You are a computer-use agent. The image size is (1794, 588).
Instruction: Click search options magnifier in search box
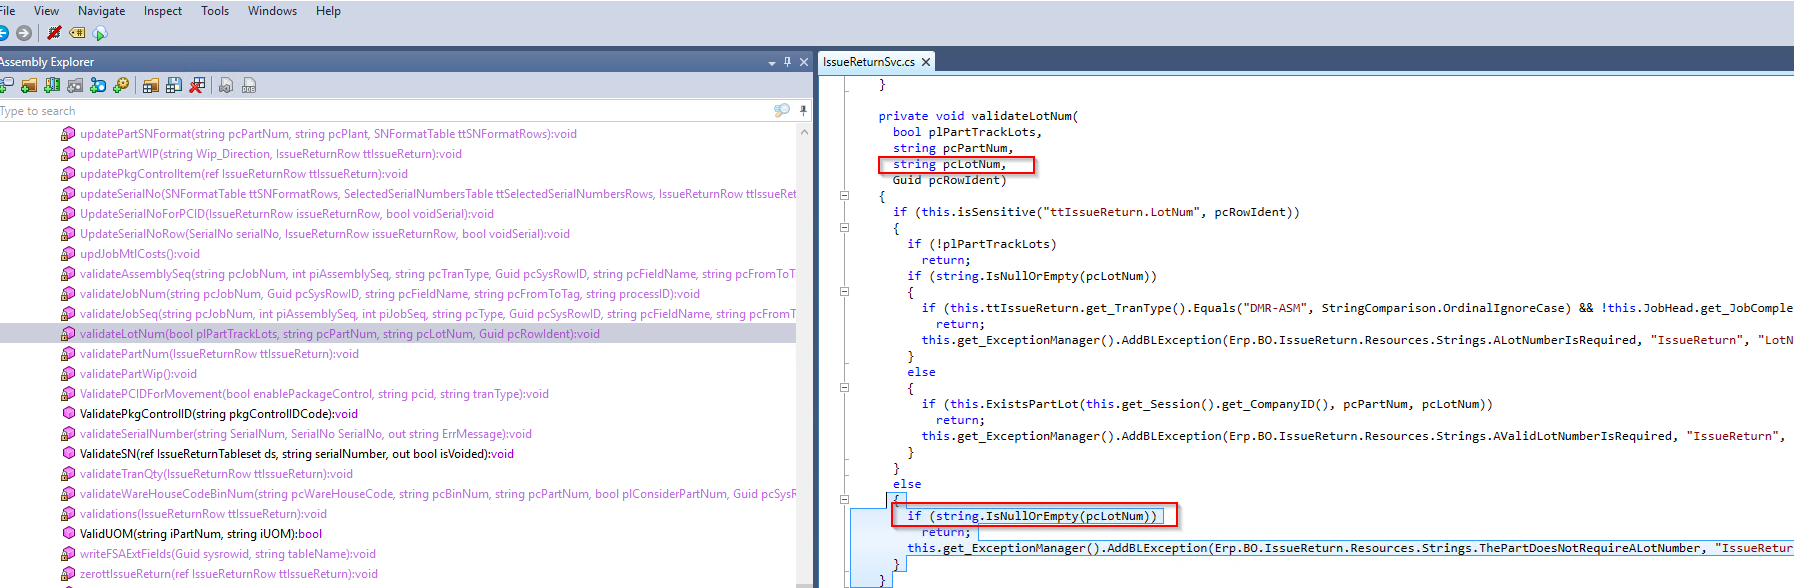coord(782,110)
